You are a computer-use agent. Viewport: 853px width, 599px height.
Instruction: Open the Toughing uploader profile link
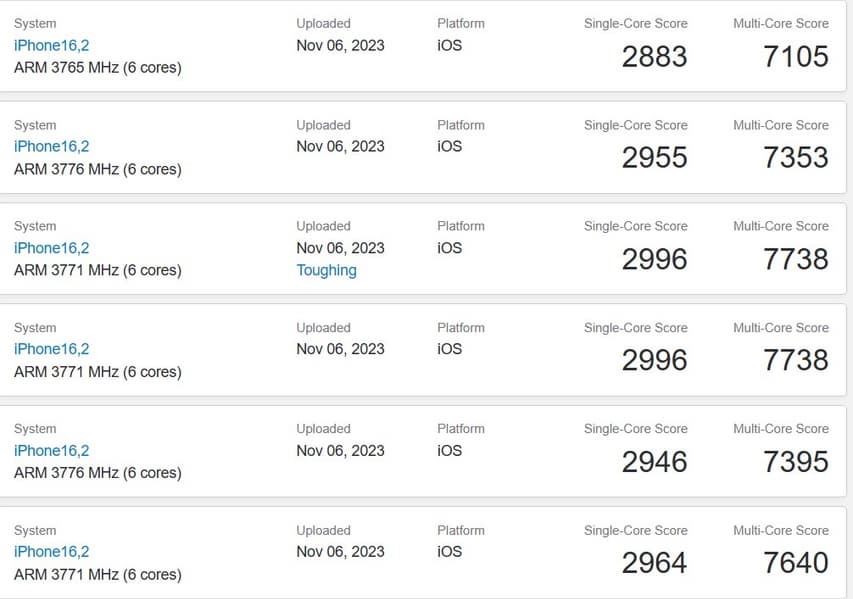tap(326, 270)
